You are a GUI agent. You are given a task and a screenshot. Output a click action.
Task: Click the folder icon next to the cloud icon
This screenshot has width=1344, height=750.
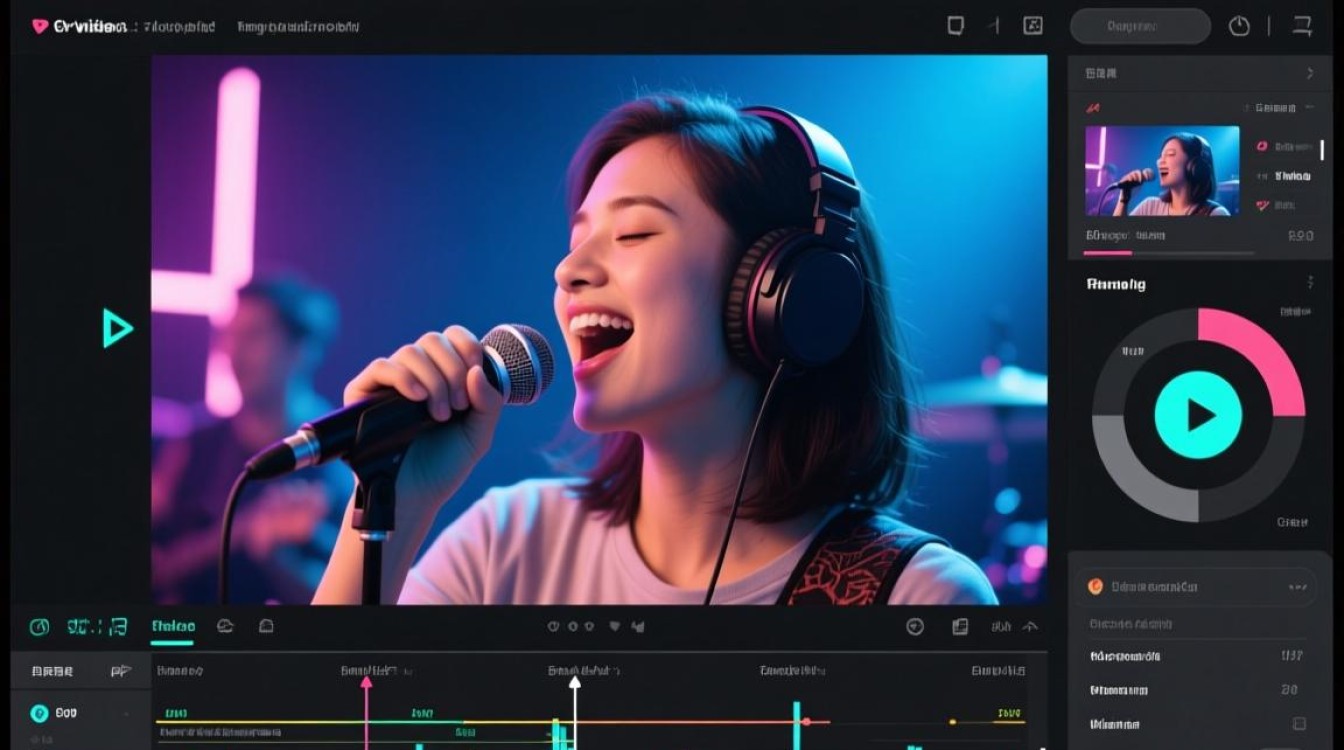(x=266, y=626)
